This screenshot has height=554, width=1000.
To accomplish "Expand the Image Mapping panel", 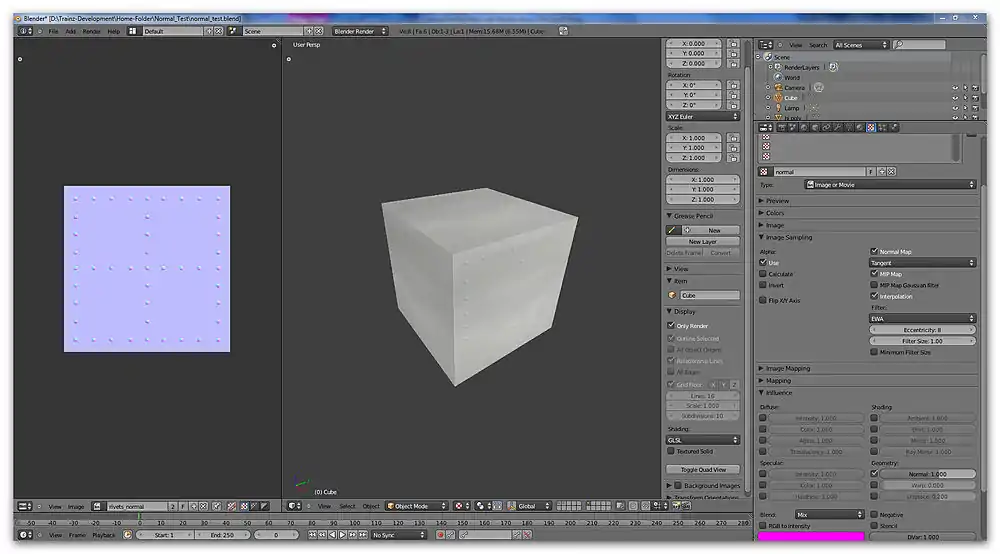I will pyautogui.click(x=788, y=368).
